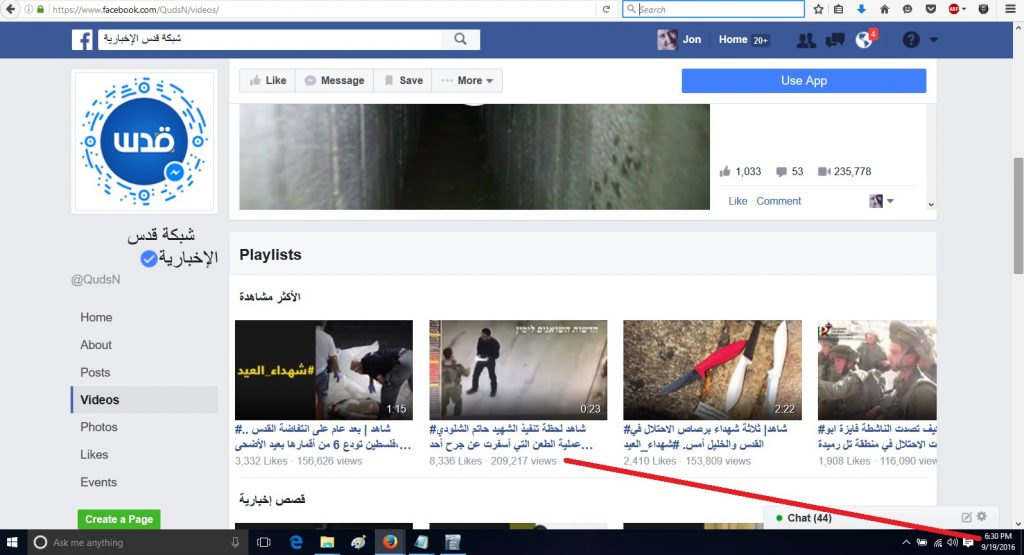
Task: Like the page with Like button
Action: pyautogui.click(x=268, y=80)
